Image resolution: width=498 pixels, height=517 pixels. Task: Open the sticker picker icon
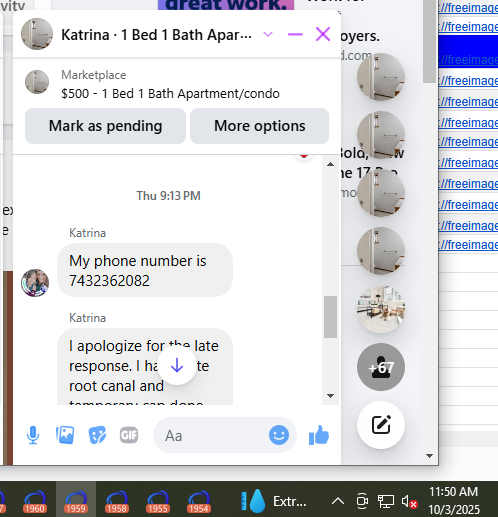[x=97, y=435]
